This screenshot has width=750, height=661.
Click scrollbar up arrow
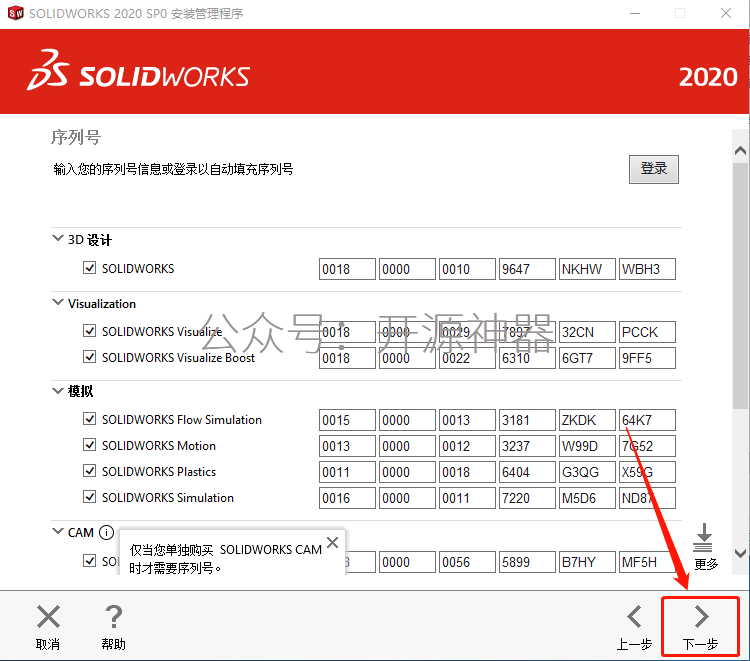[x=740, y=151]
